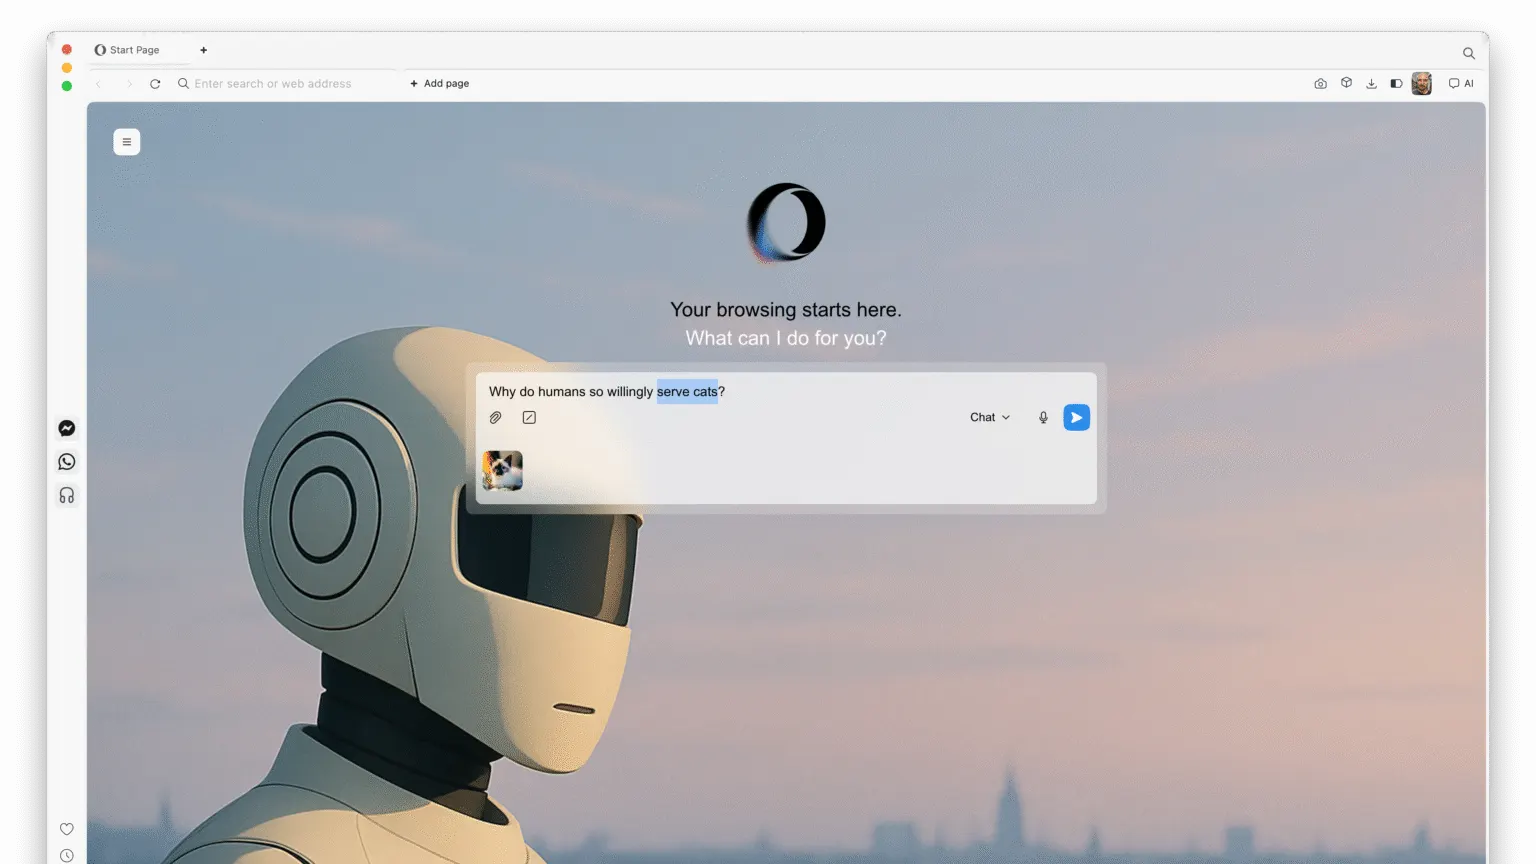The width and height of the screenshot is (1536, 864).
Task: Toggle the hamburger menu on the start page
Action: coord(126,141)
